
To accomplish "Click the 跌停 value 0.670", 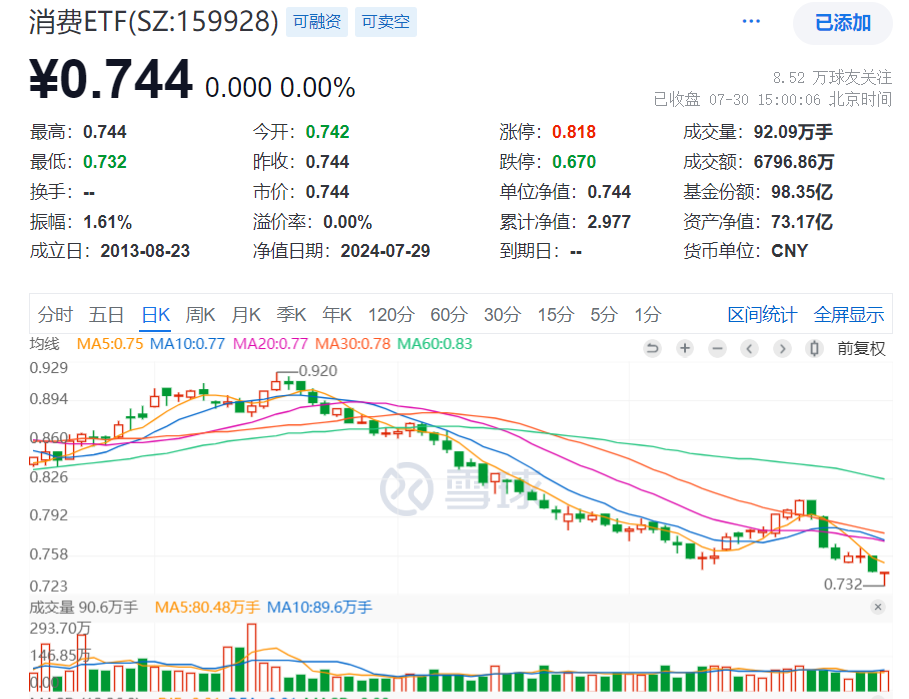I will click(574, 162).
